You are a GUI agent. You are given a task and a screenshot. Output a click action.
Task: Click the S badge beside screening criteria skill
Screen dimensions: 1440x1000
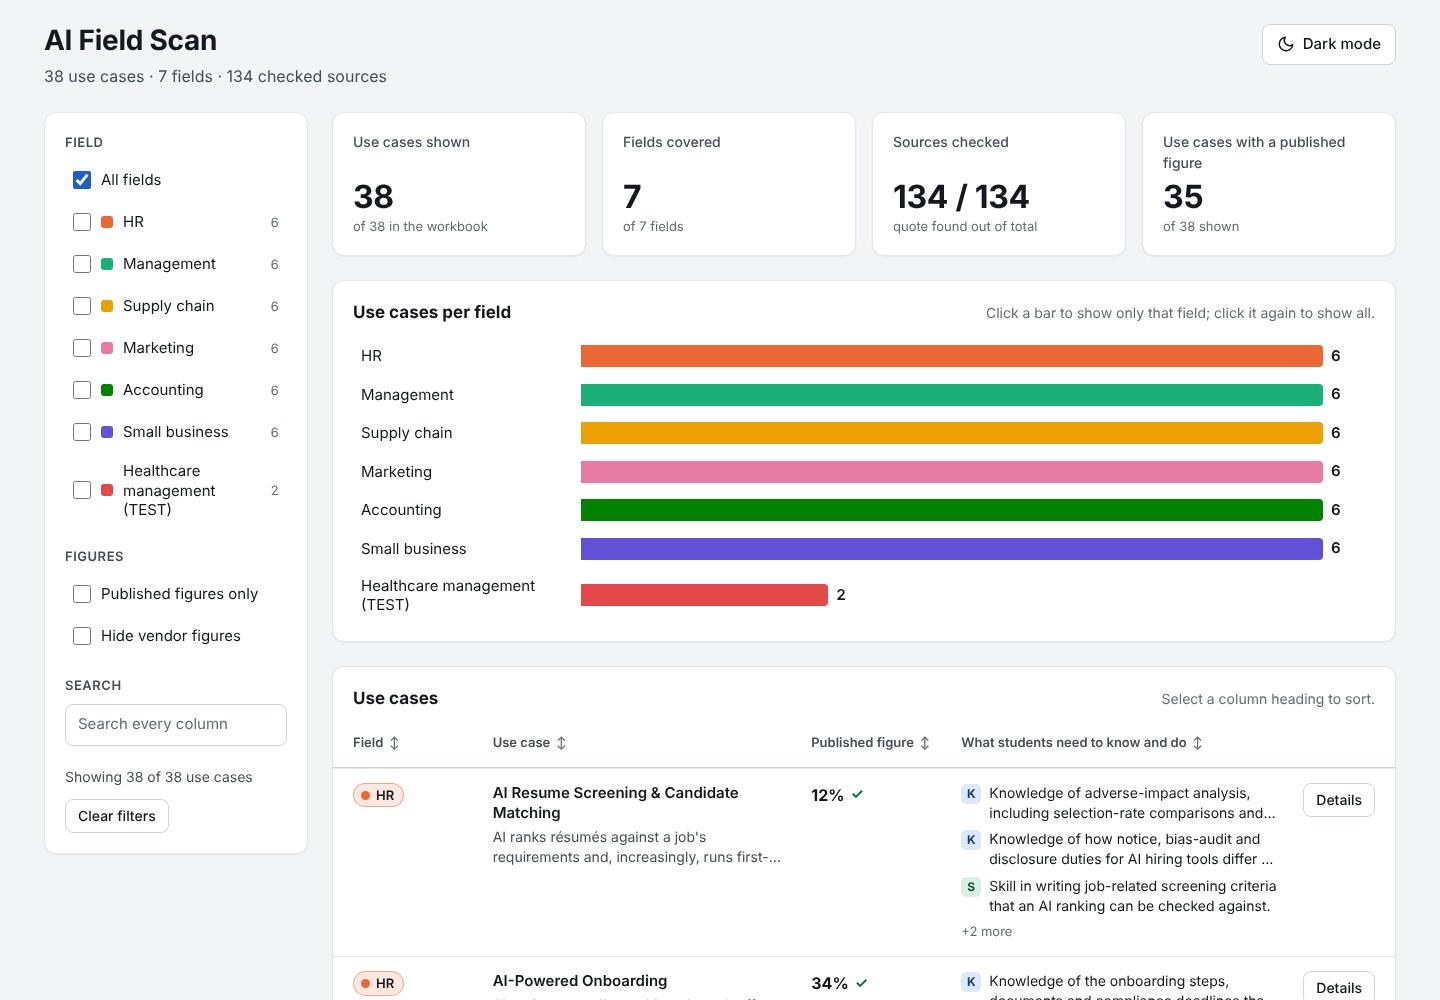(x=971, y=887)
